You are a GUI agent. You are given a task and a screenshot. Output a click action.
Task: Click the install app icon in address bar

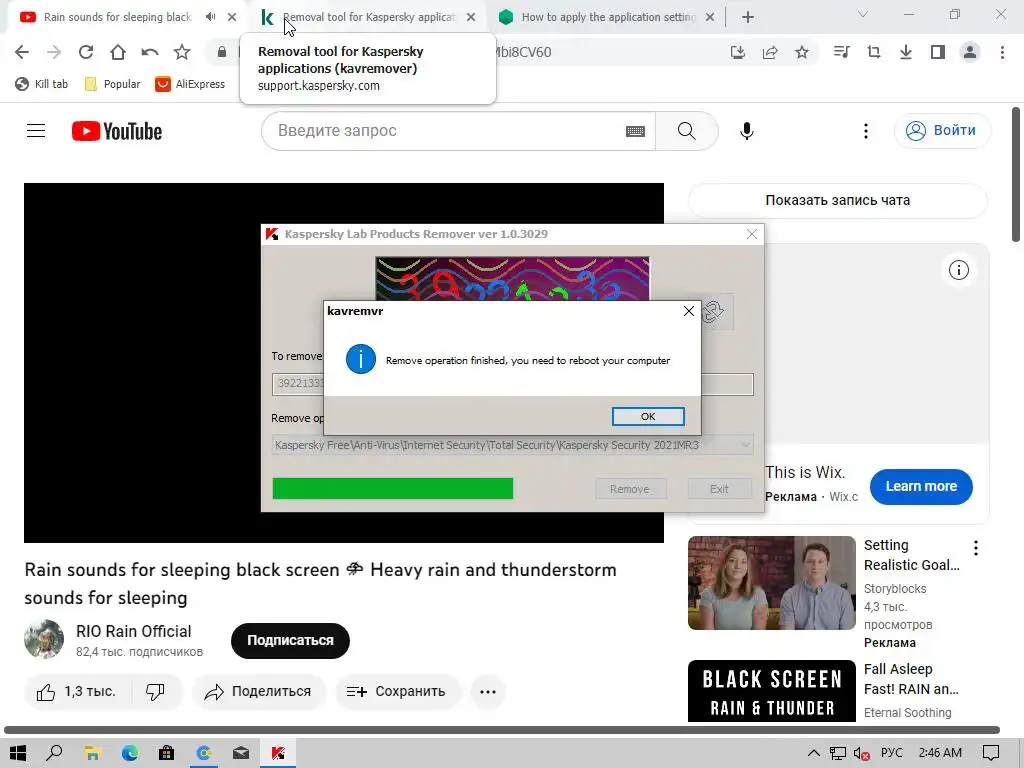click(x=738, y=52)
